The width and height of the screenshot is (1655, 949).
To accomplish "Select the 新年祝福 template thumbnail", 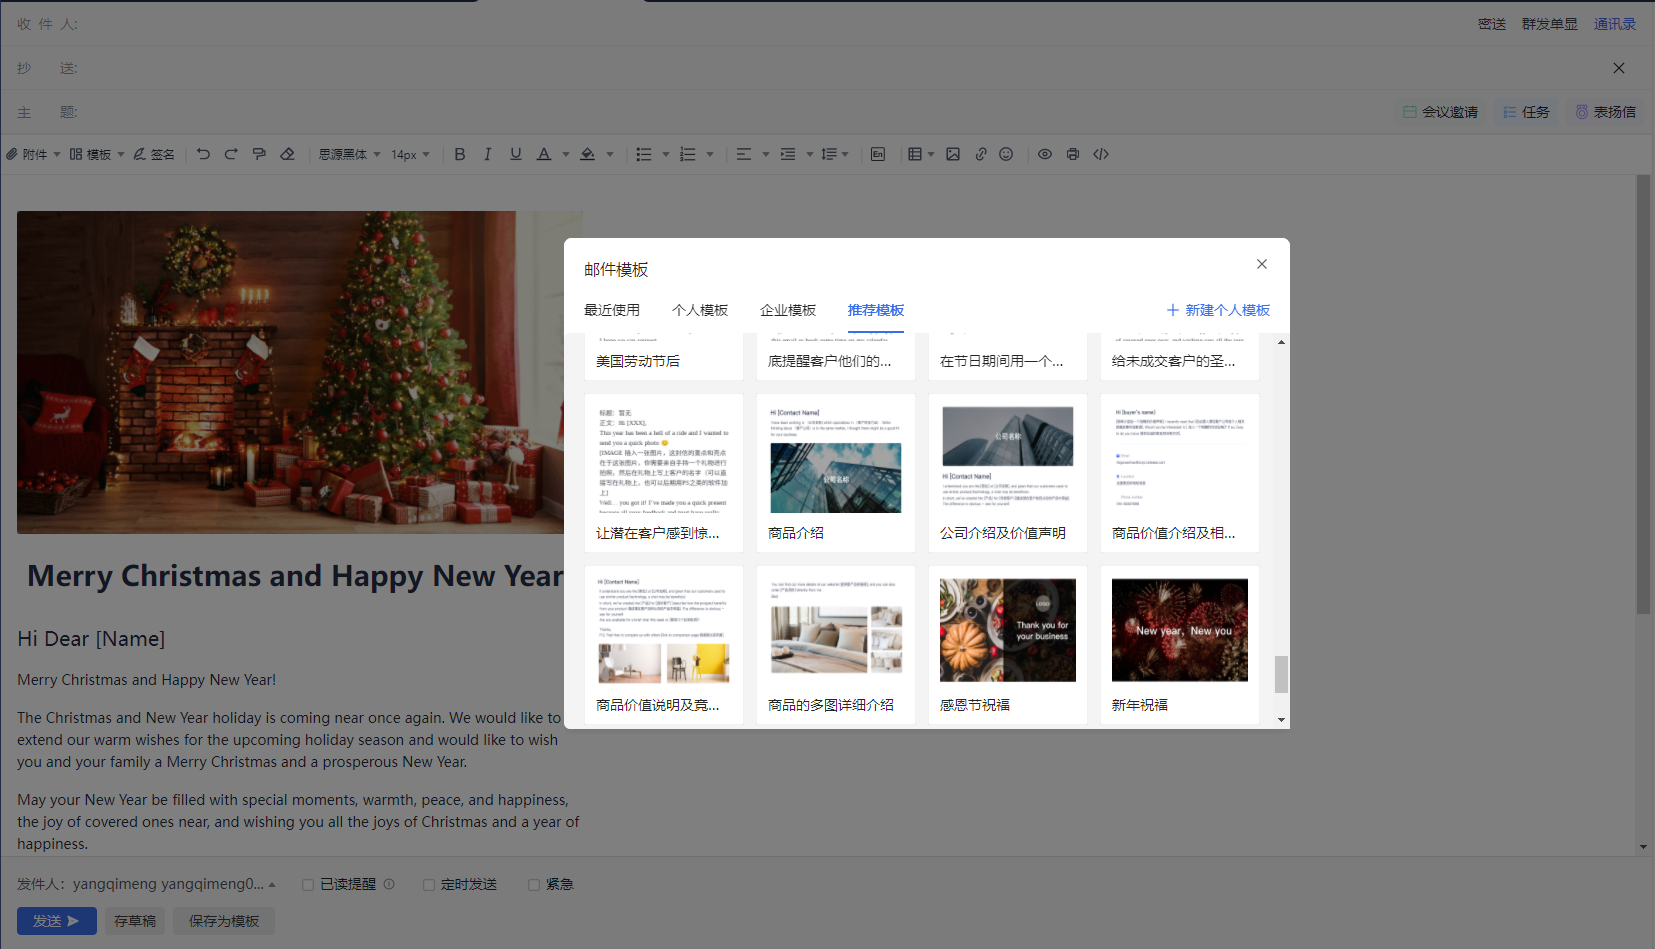I will coord(1180,631).
